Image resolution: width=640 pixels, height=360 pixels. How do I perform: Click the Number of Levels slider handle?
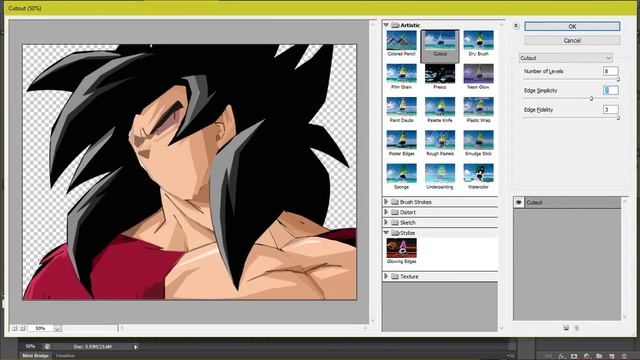point(618,80)
